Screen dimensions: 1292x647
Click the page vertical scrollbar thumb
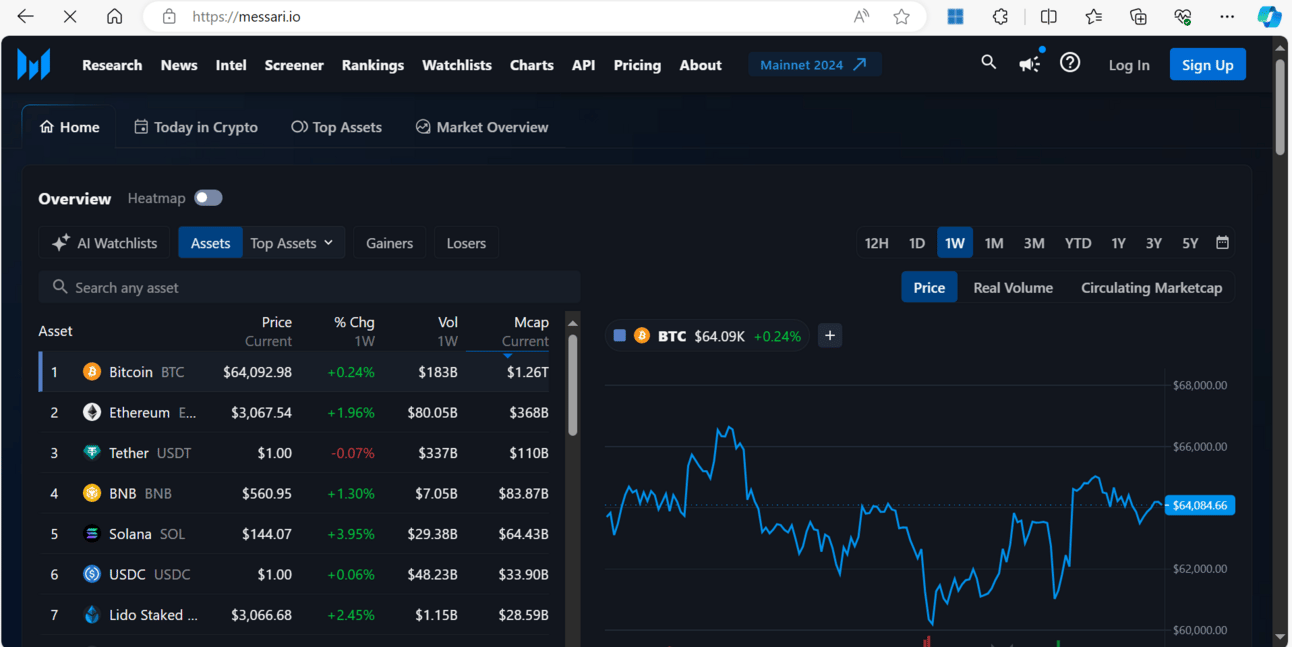1280,109
